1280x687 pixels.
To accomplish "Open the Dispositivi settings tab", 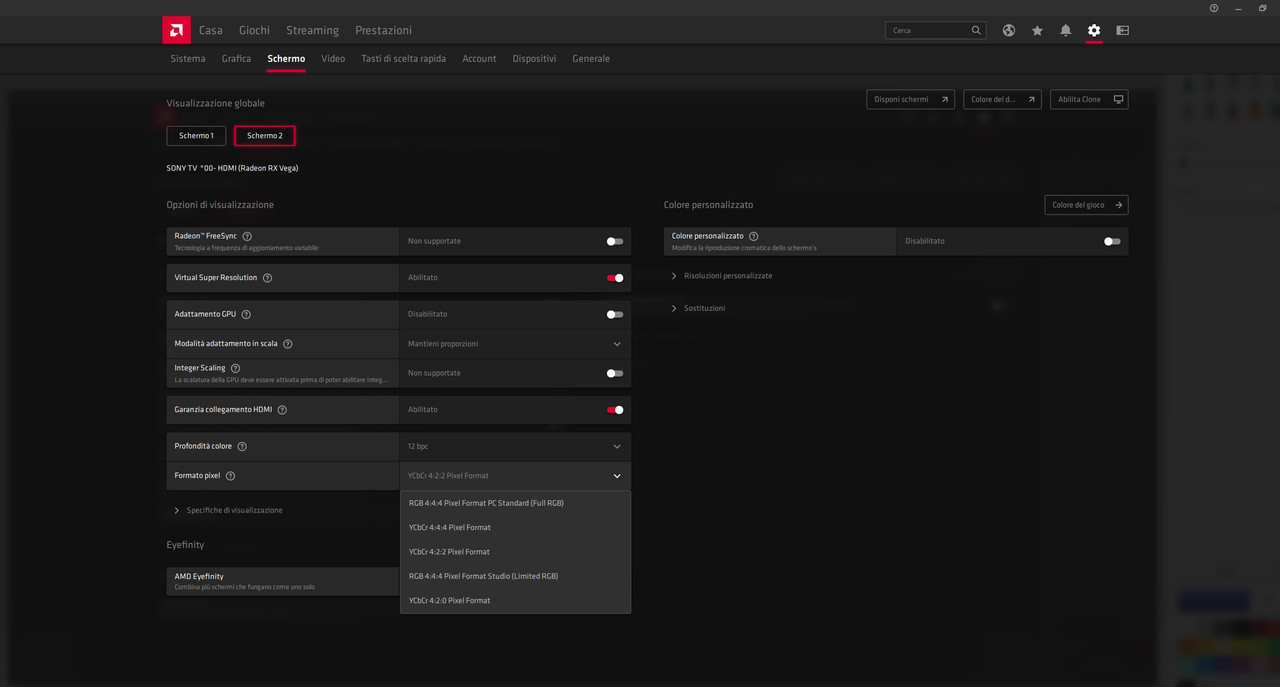I will click(x=534, y=59).
